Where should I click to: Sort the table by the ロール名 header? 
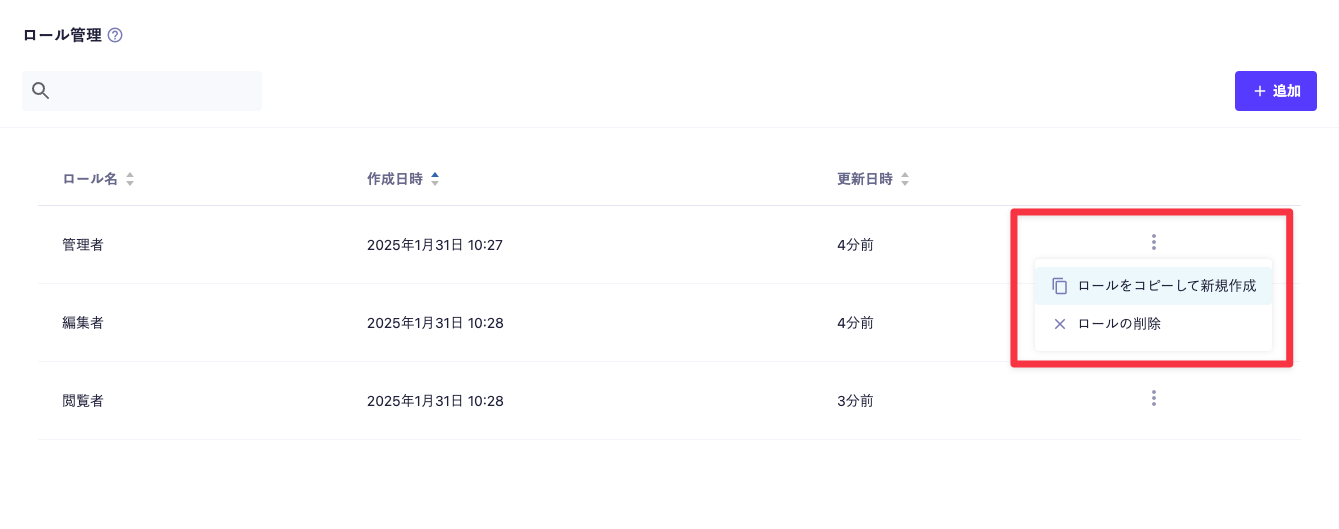(90, 180)
